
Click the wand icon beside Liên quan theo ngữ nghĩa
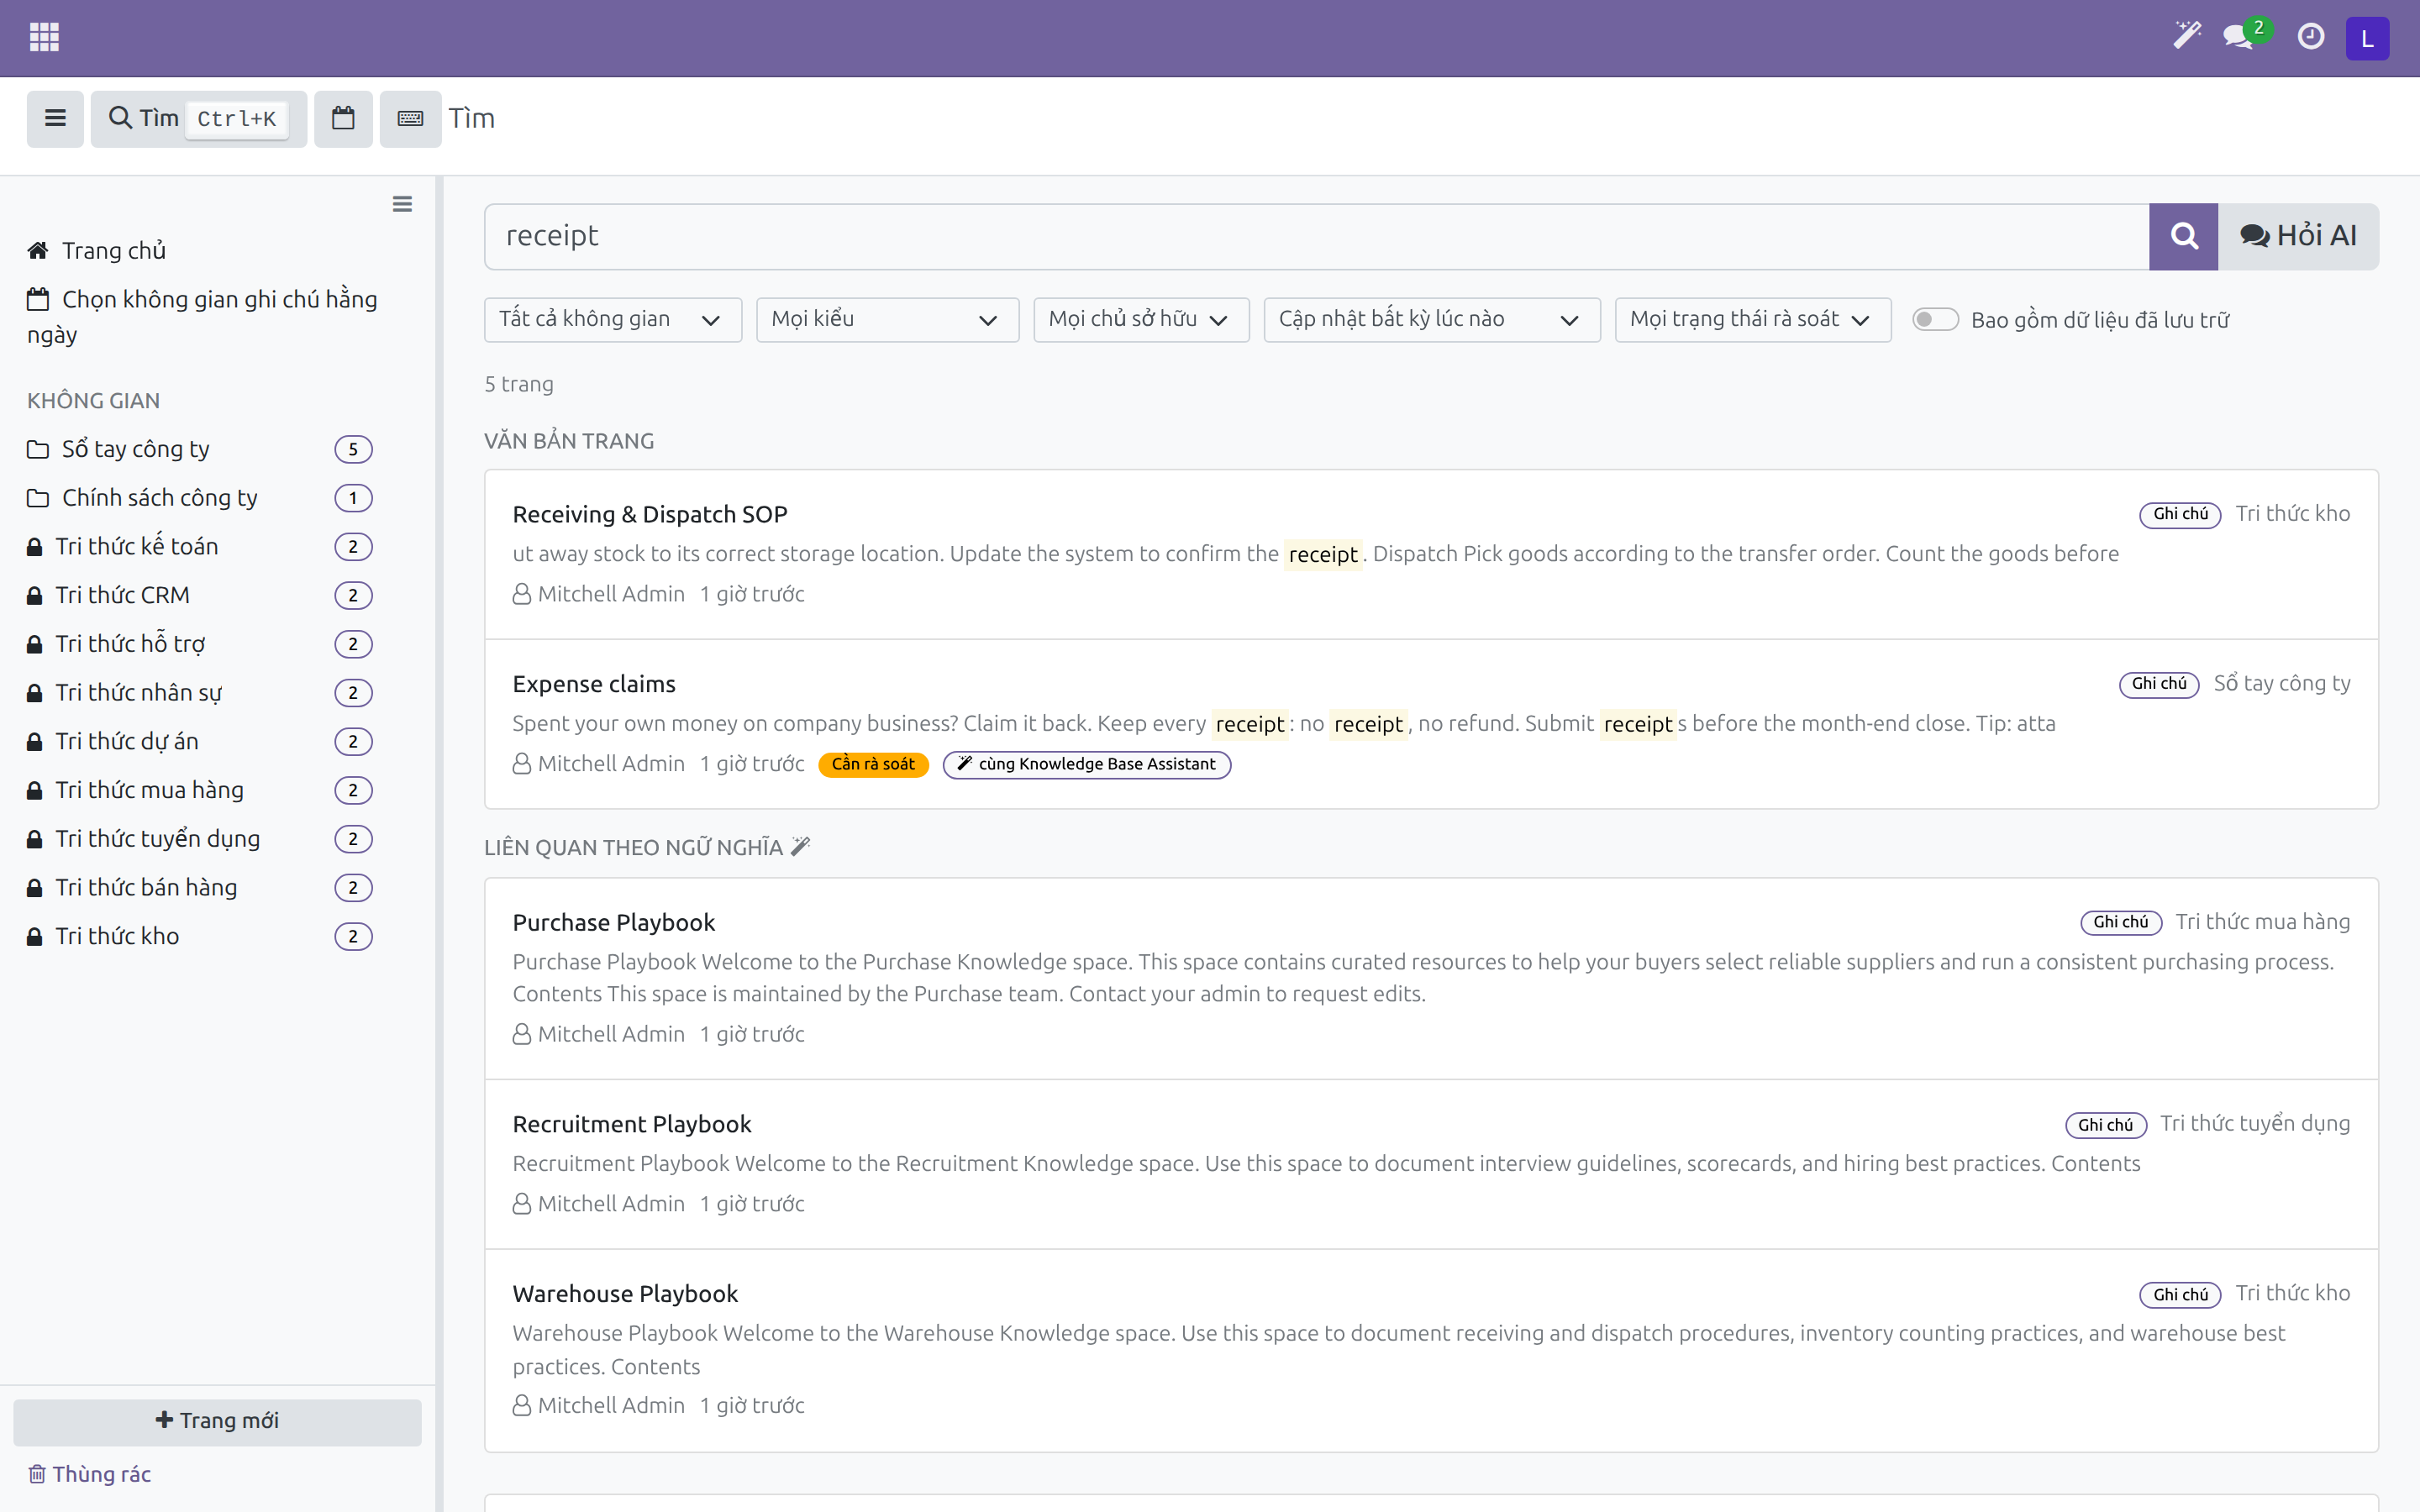(x=800, y=847)
